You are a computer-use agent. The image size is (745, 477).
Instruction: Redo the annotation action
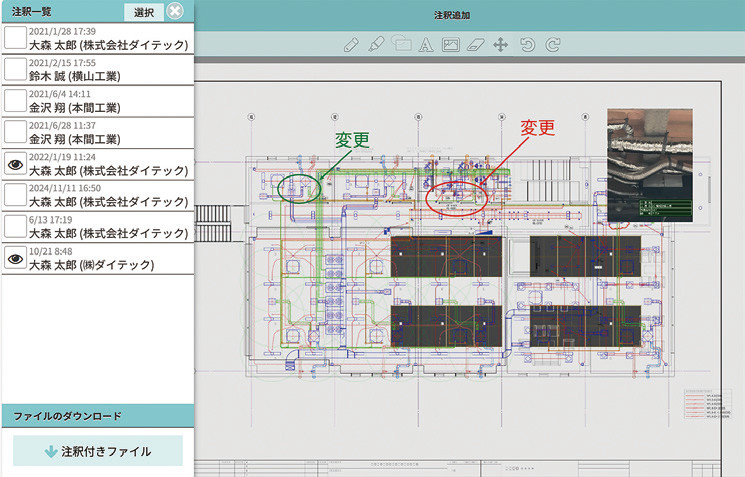(x=553, y=45)
